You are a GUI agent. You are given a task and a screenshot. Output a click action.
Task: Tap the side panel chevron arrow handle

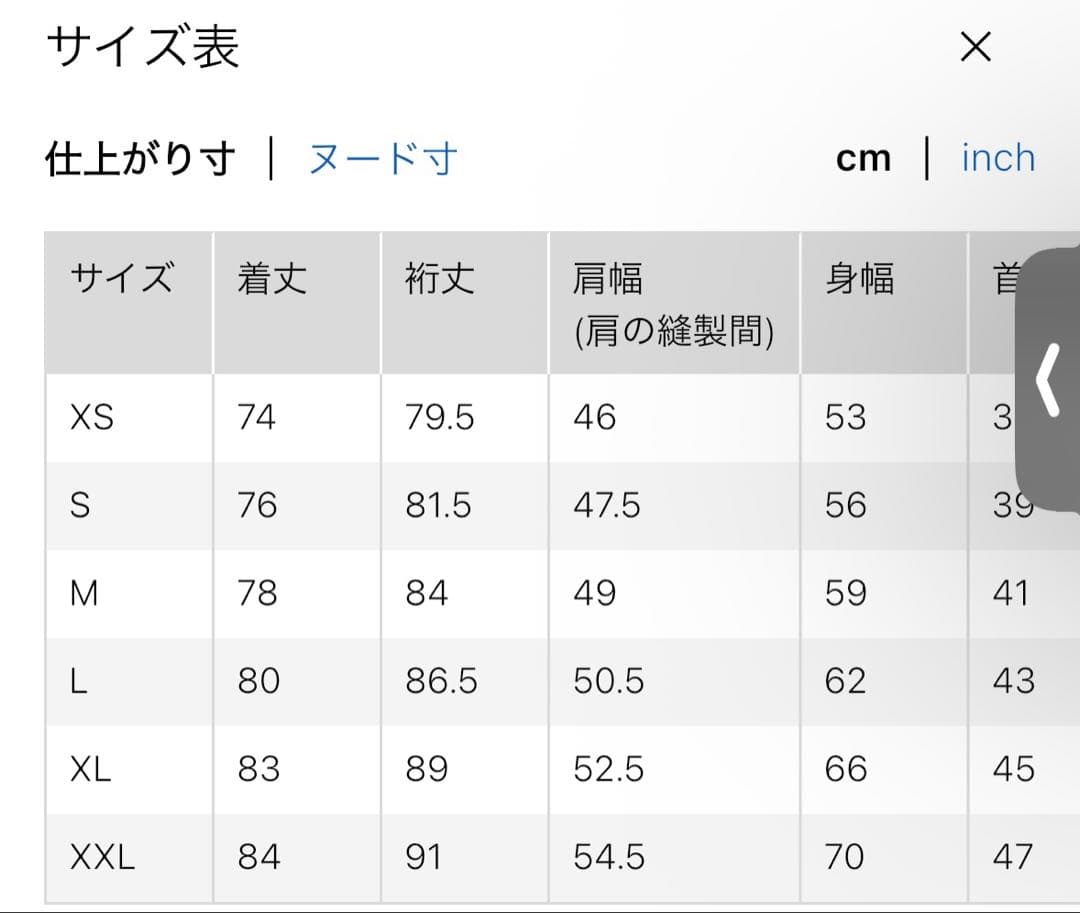coord(1047,380)
